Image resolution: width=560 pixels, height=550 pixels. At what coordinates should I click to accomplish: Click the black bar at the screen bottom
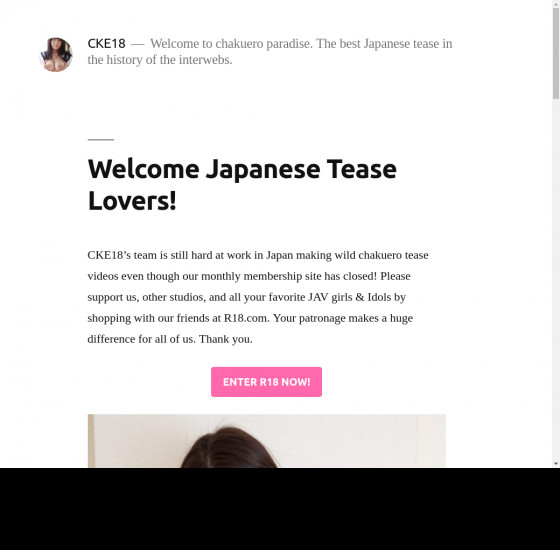click(x=280, y=509)
